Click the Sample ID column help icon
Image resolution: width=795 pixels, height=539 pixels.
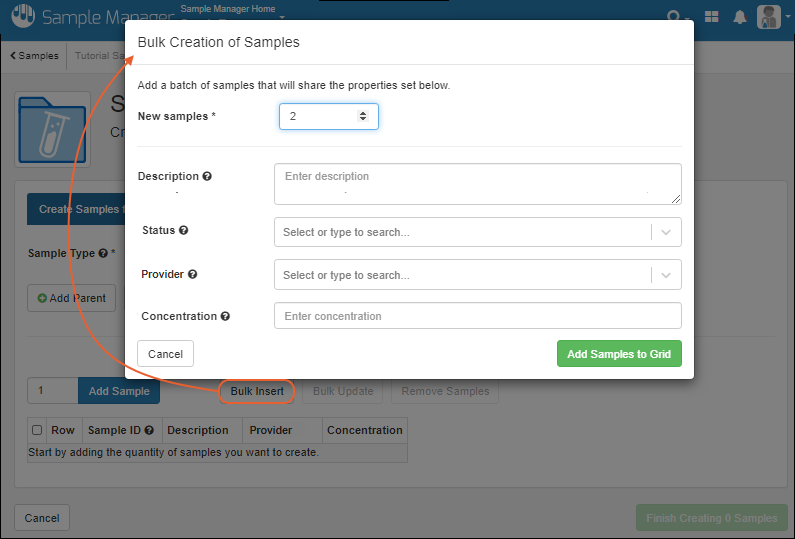(x=149, y=431)
